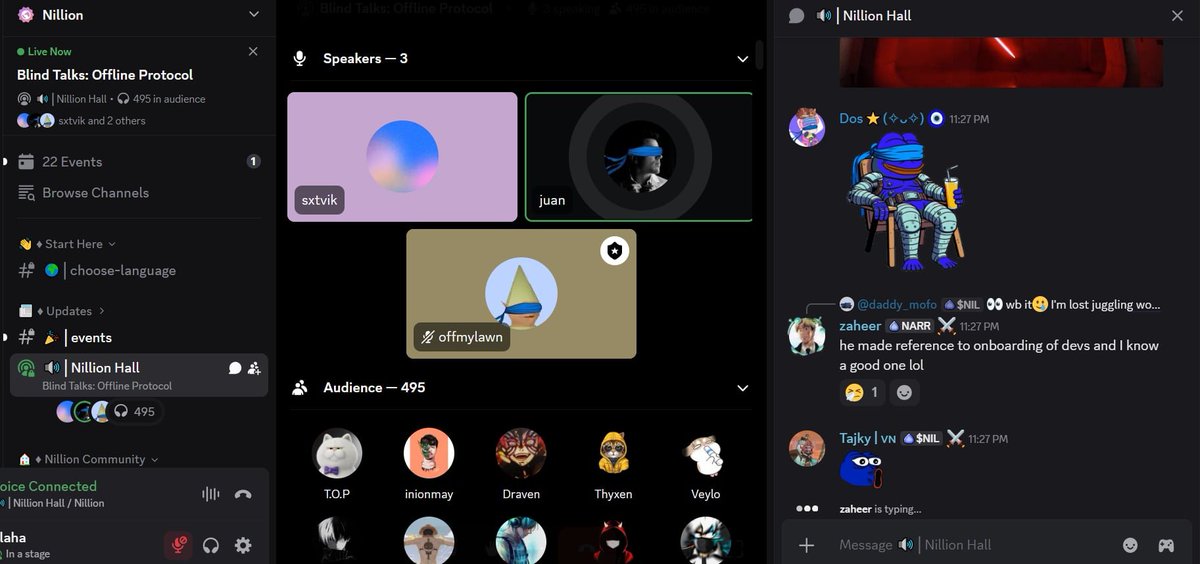Add a reaction to zaheer's message
Image resolution: width=1200 pixels, height=564 pixels.
[x=904, y=393]
